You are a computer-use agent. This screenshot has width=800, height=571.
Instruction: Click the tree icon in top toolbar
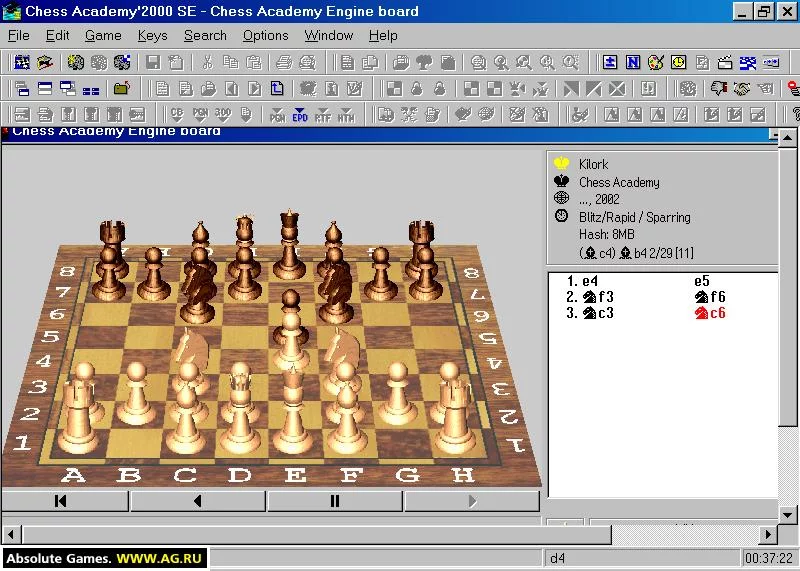coord(424,62)
